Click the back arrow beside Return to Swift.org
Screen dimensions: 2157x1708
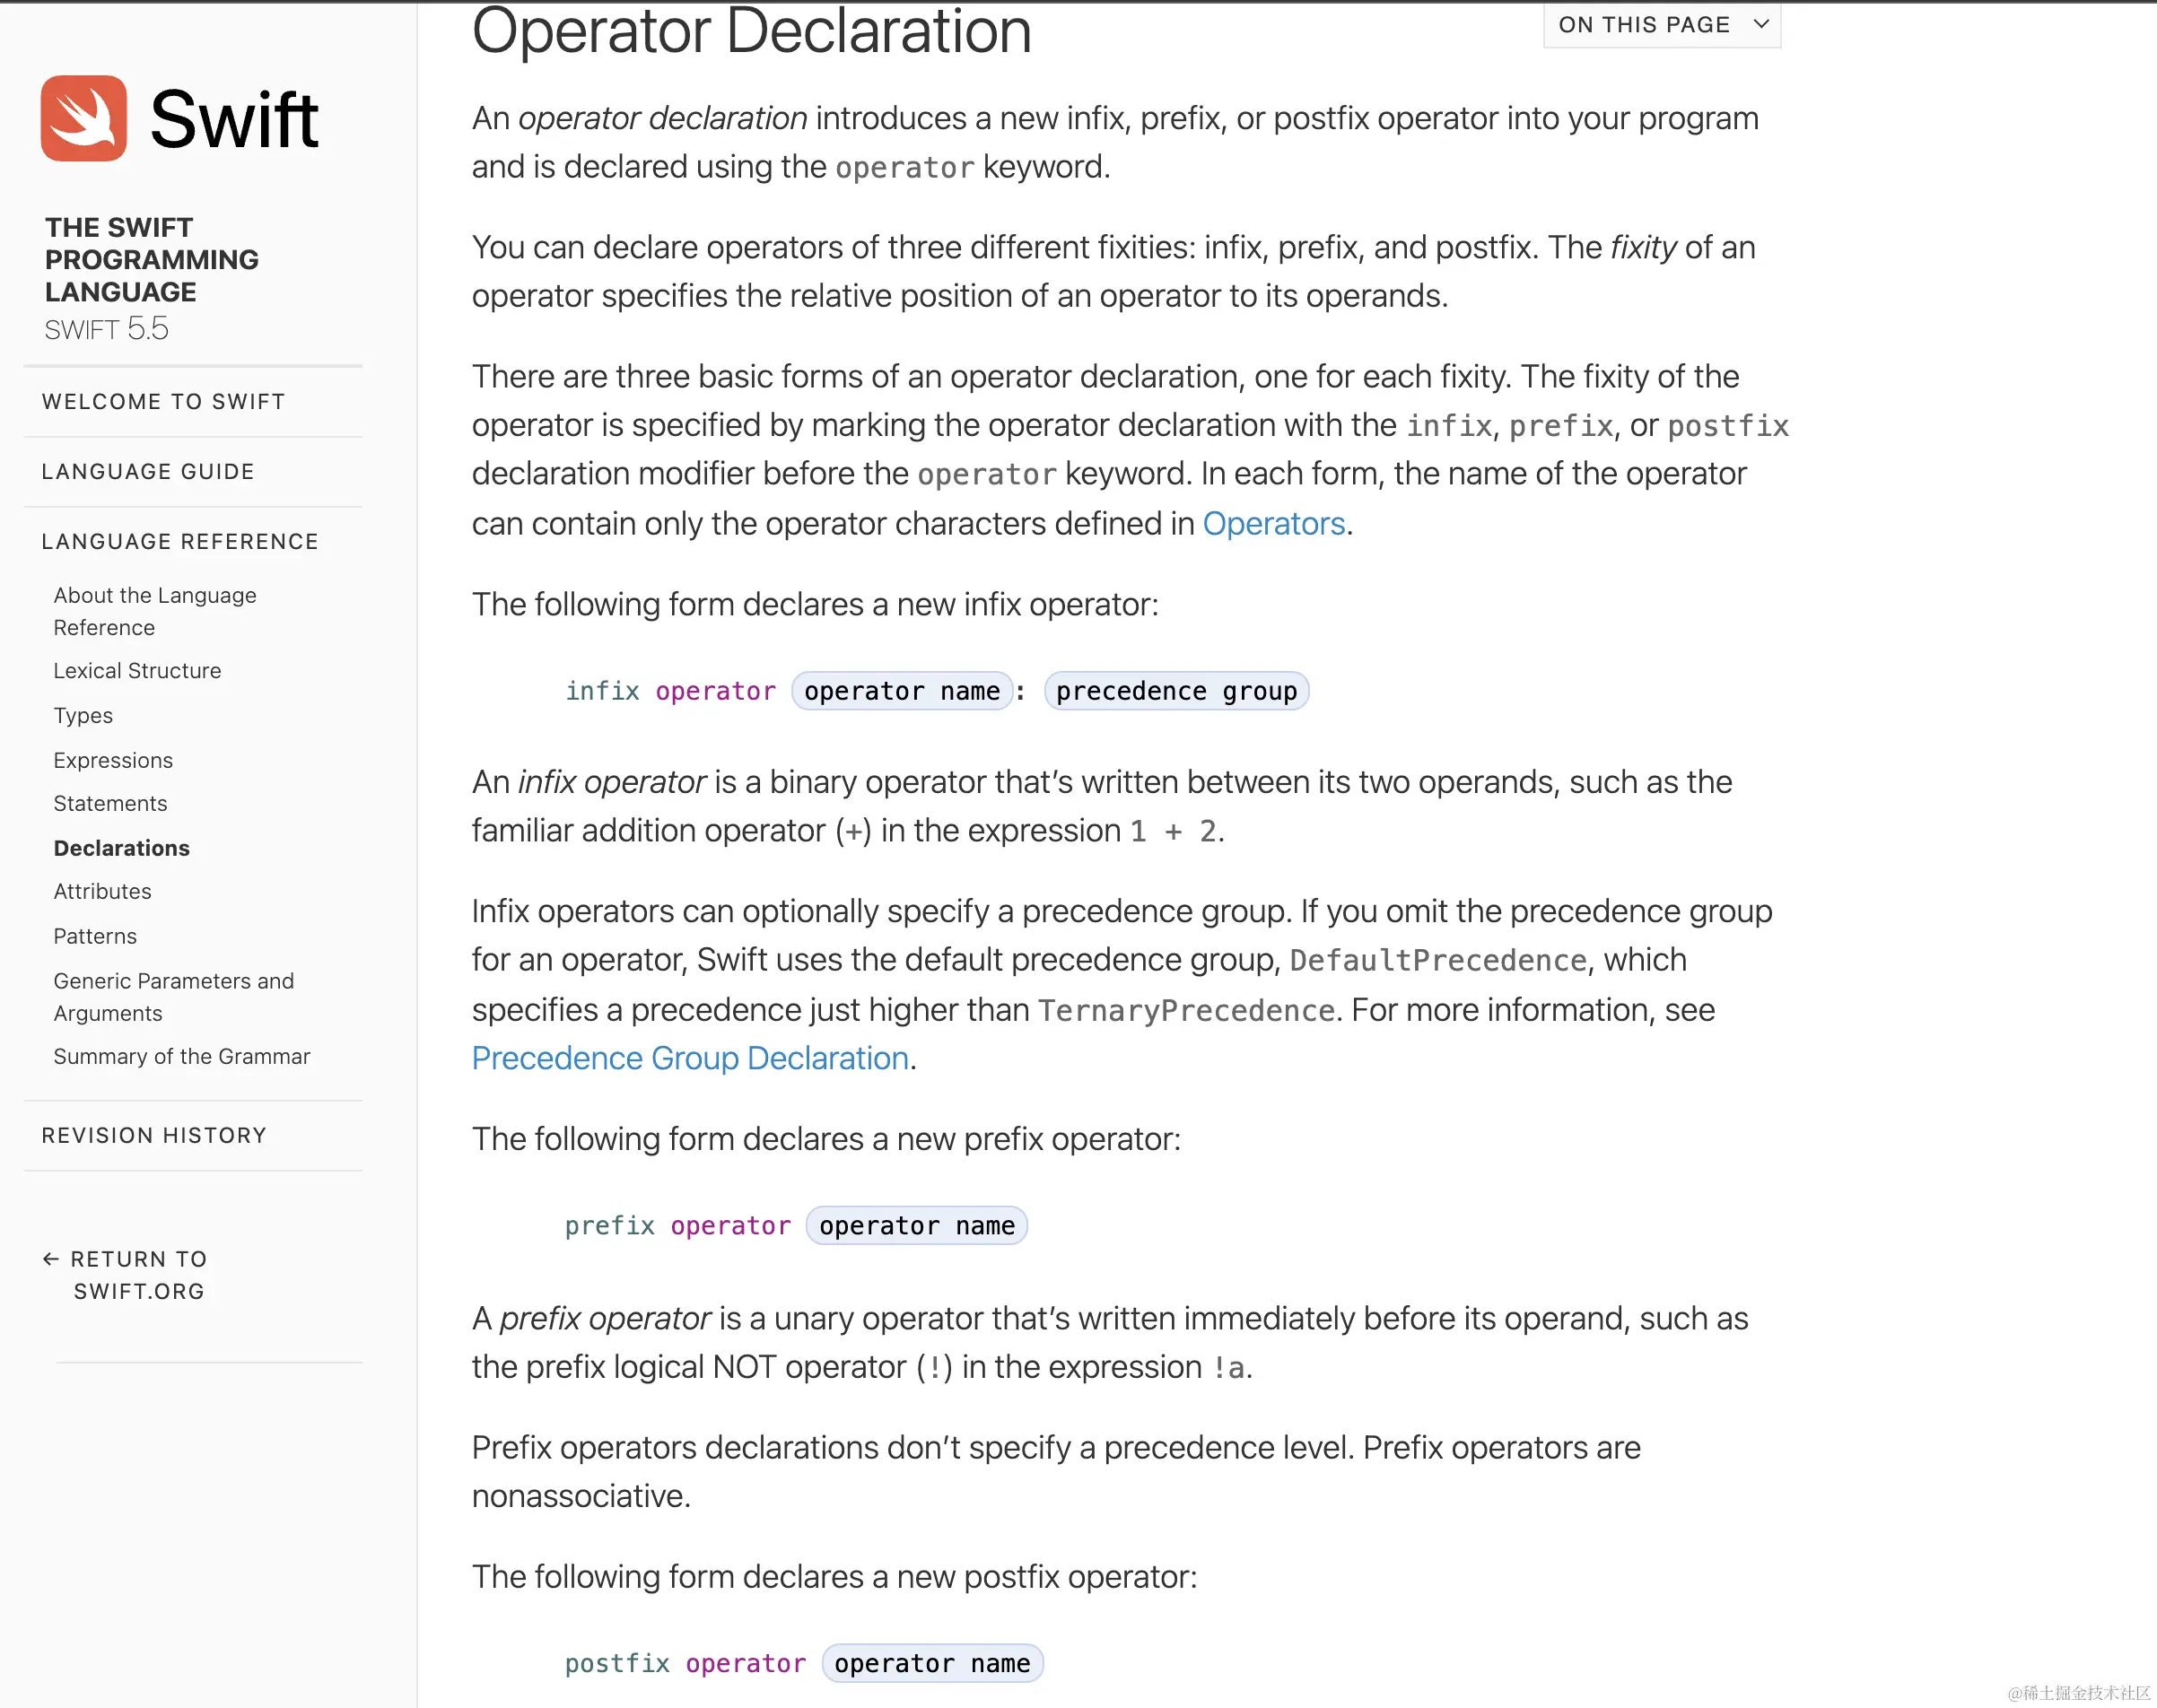(50, 1259)
